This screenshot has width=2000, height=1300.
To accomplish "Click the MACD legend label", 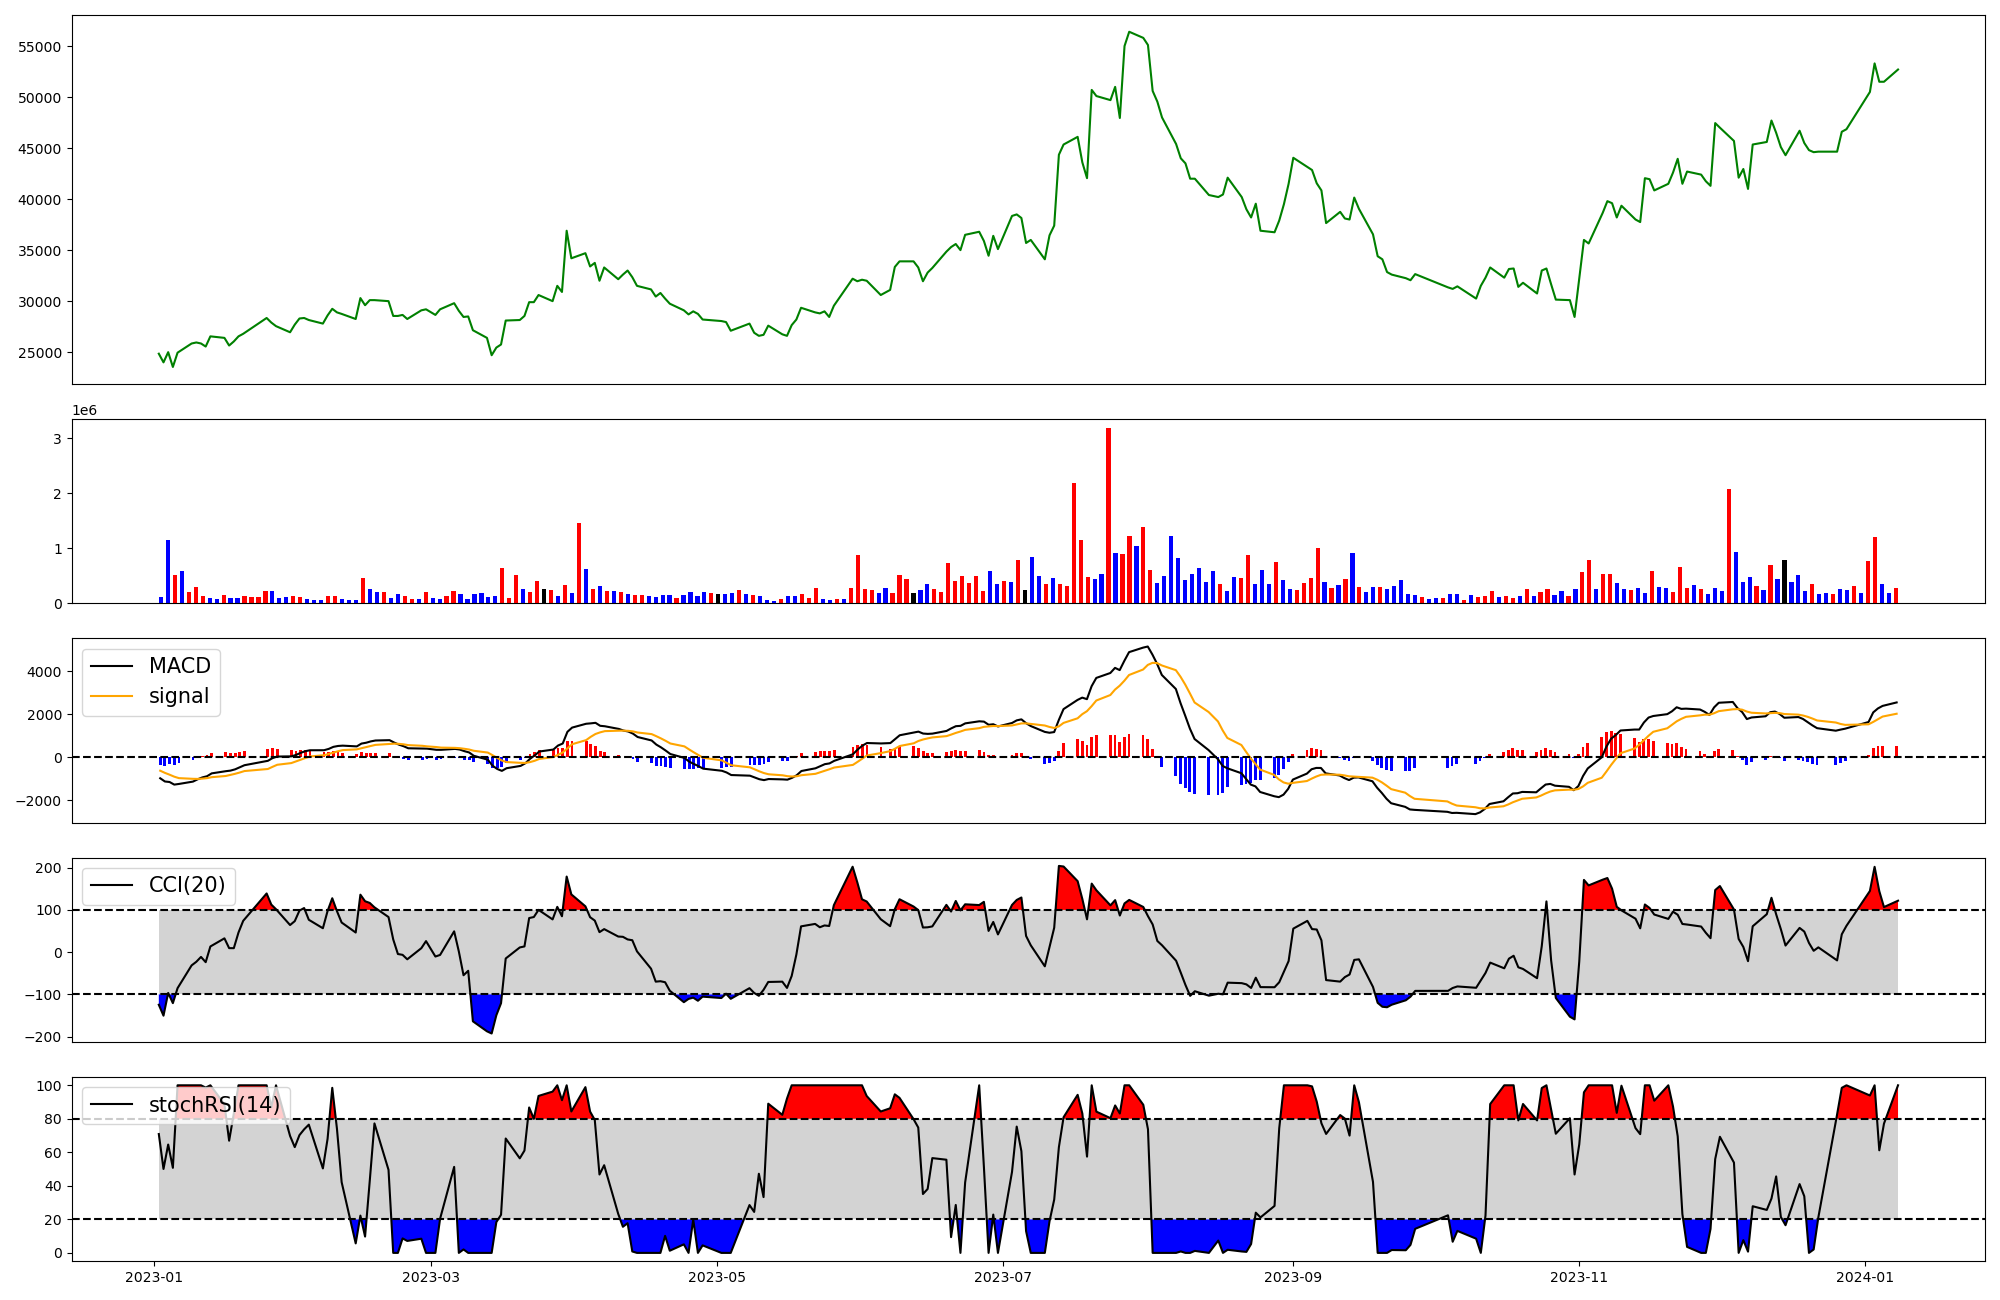I will click(179, 666).
